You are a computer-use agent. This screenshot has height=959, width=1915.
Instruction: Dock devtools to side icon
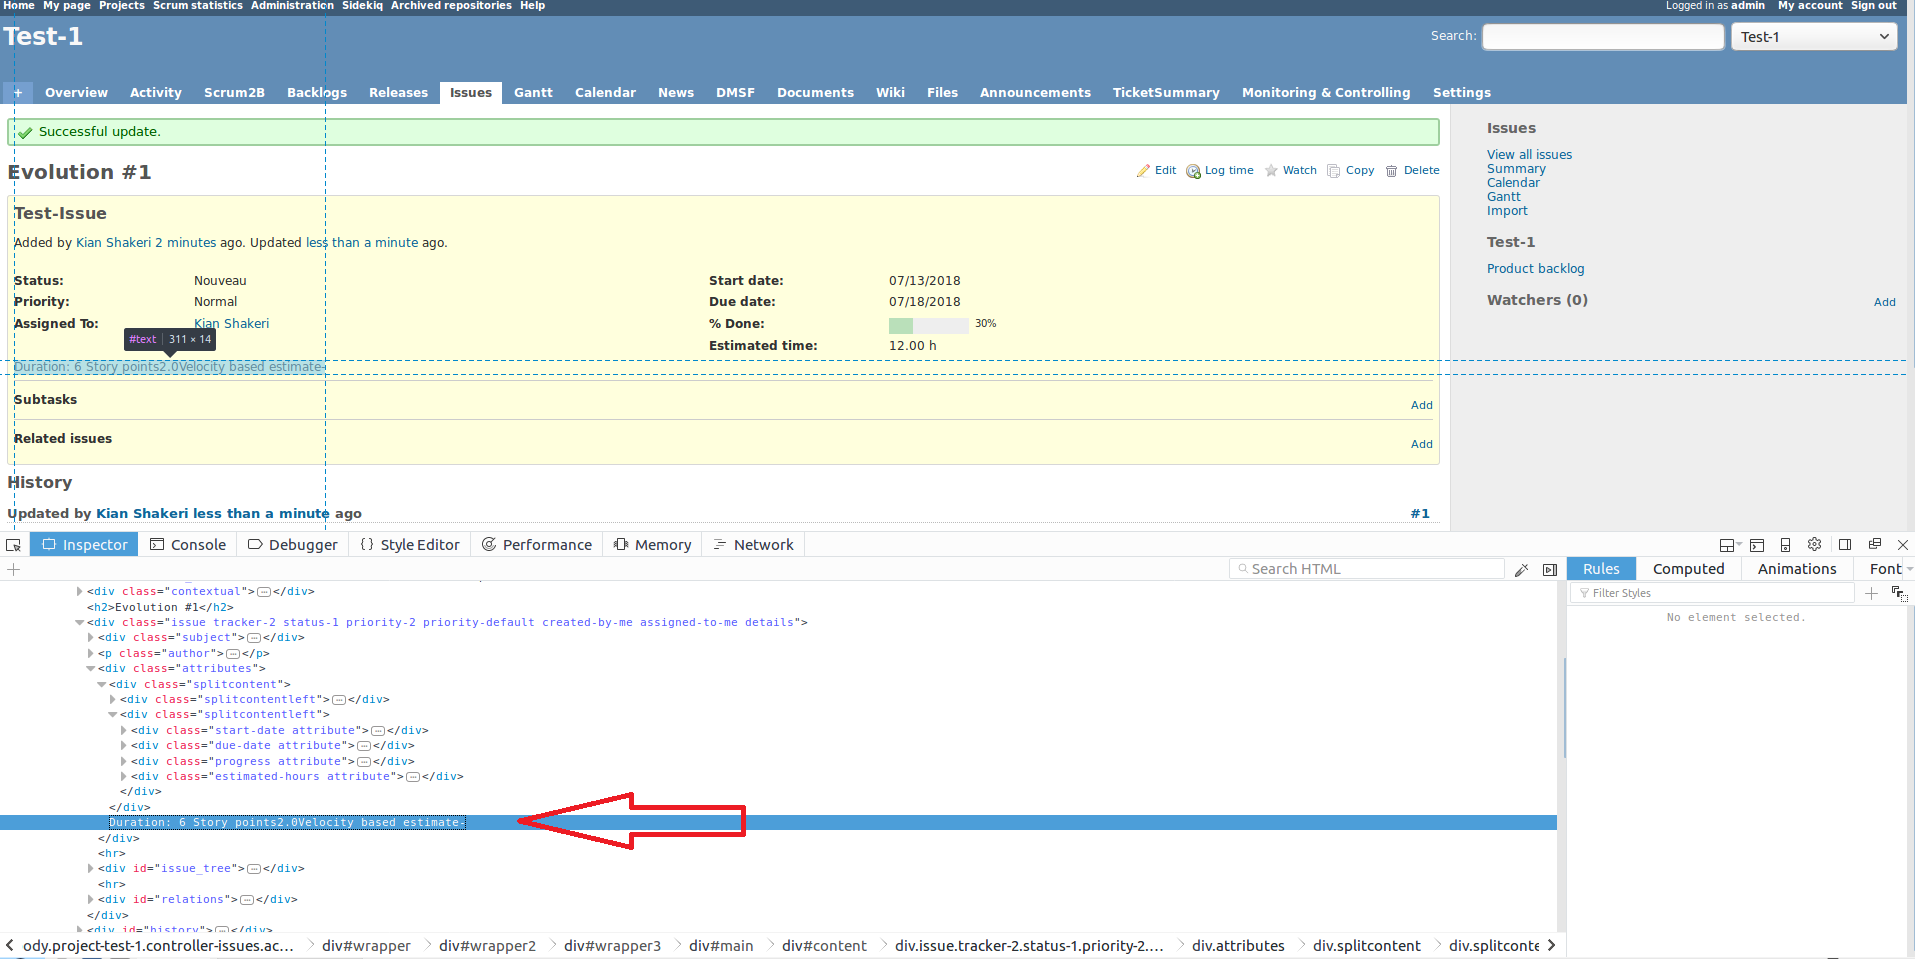coord(1845,545)
